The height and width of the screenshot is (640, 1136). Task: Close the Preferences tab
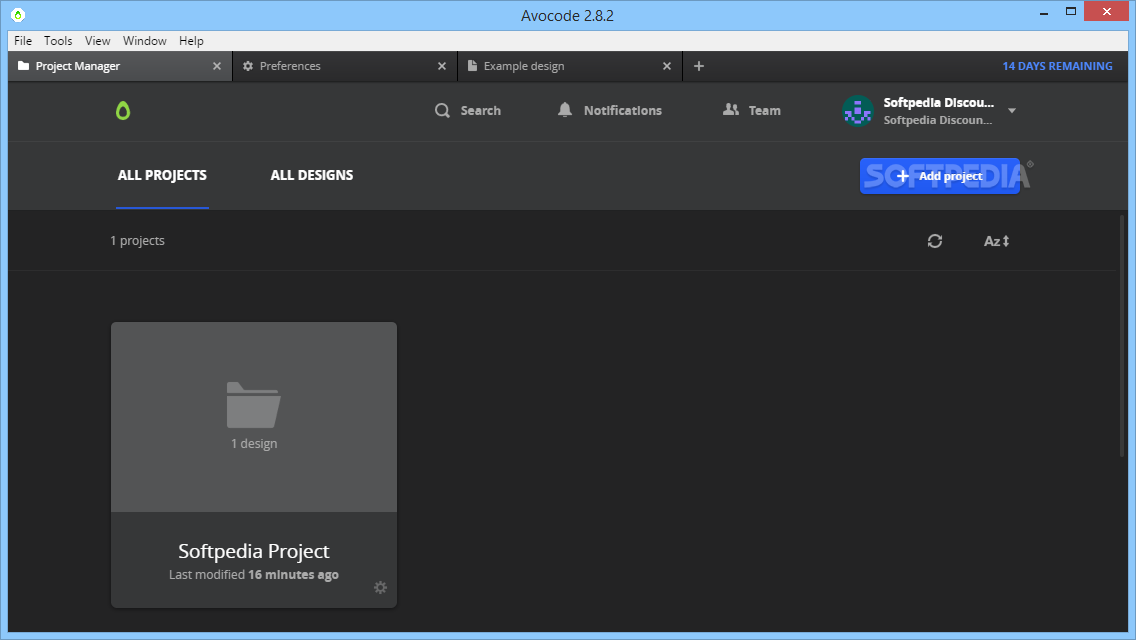[x=442, y=66]
